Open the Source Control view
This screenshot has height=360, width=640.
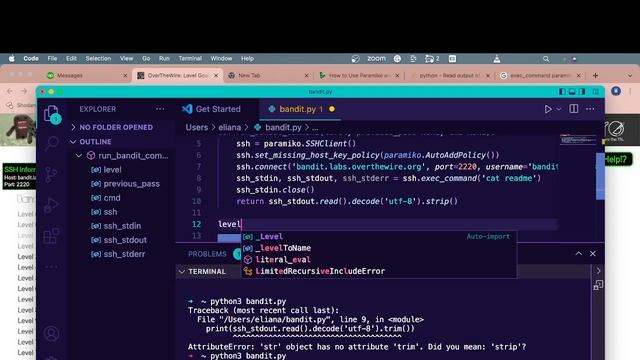point(51,174)
